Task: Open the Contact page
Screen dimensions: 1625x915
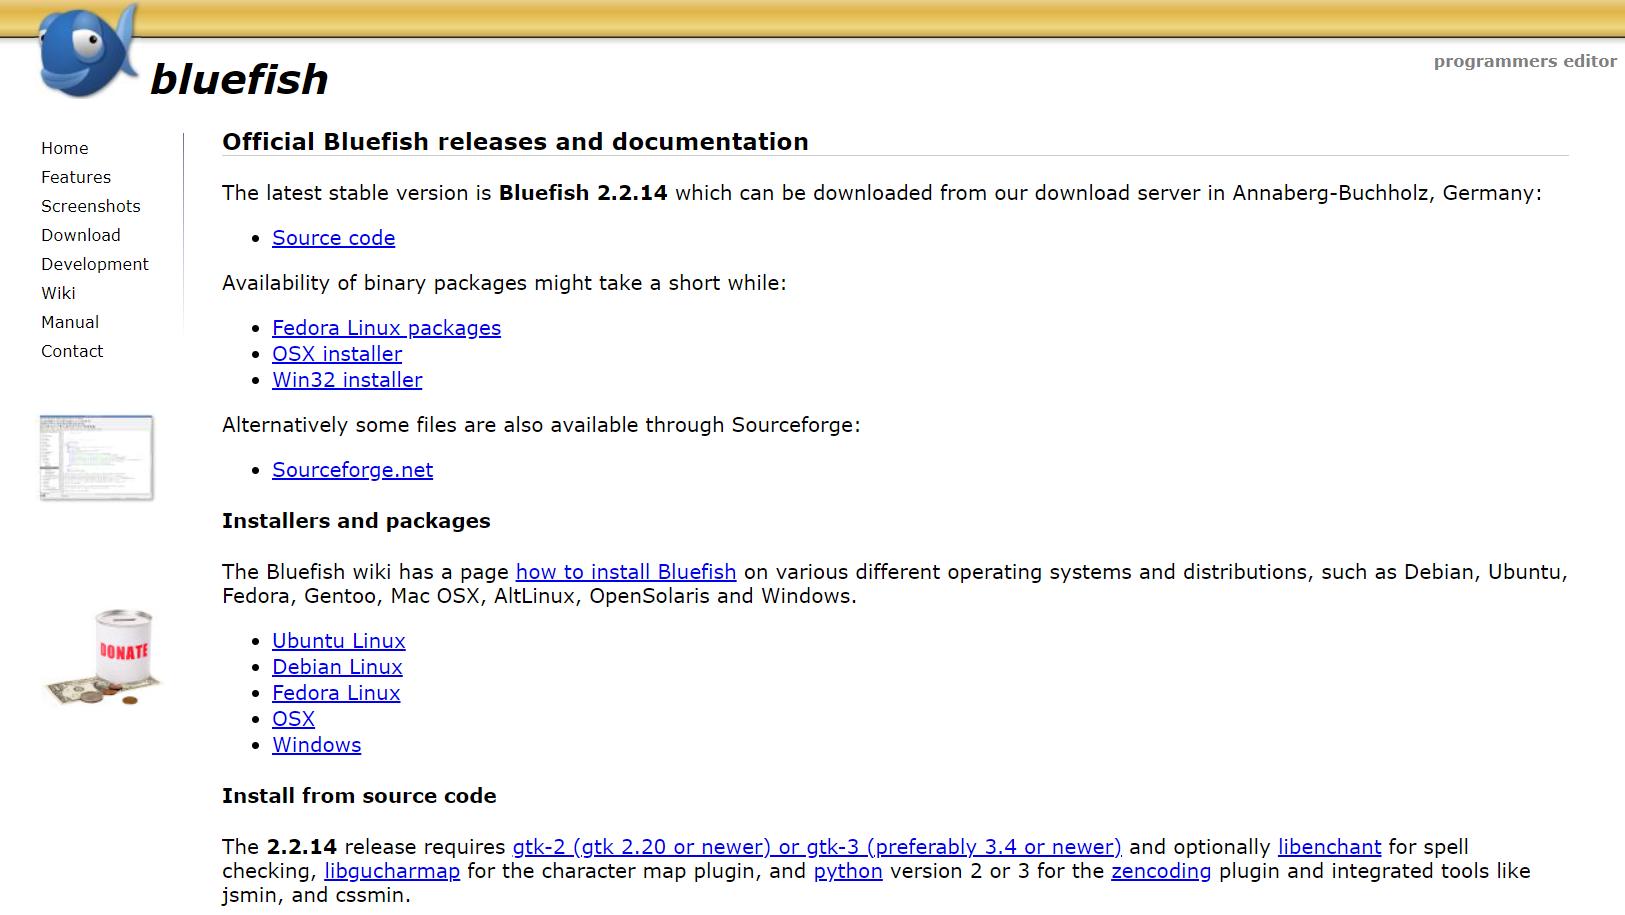Action: 72,351
